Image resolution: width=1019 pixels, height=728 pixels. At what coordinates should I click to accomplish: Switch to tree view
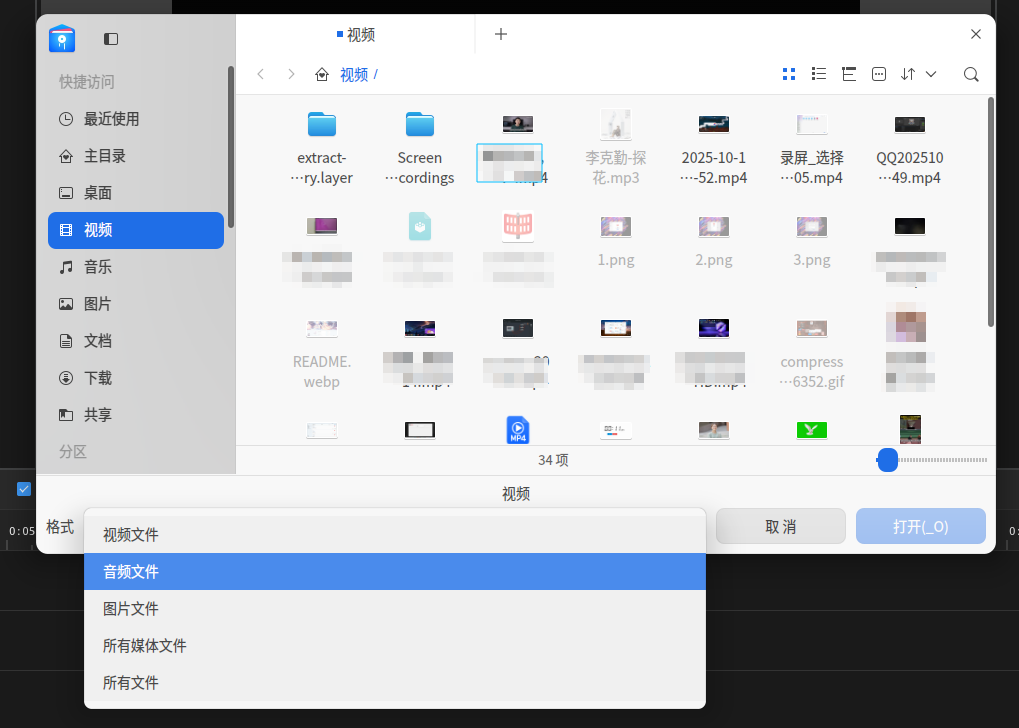click(x=849, y=74)
